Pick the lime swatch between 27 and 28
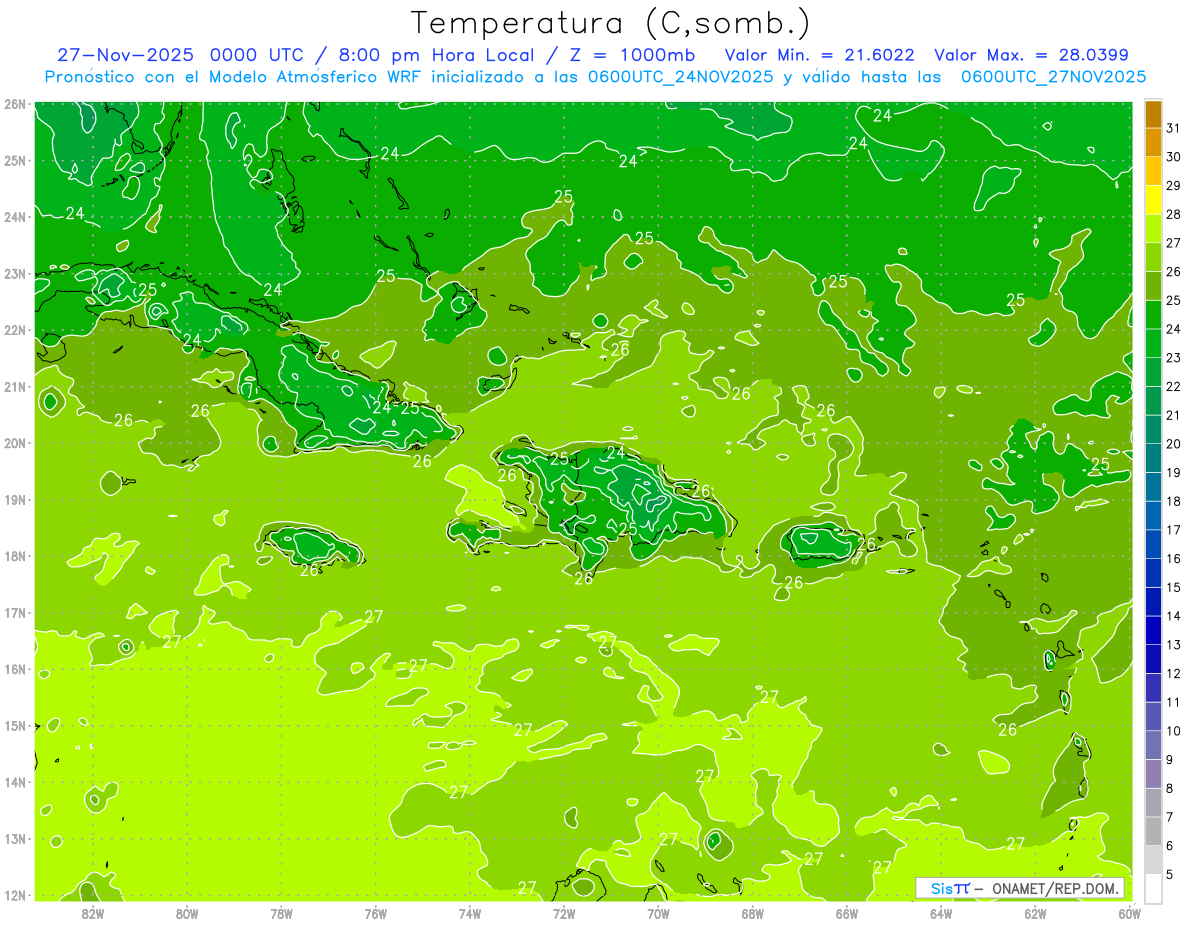 coord(1153,229)
